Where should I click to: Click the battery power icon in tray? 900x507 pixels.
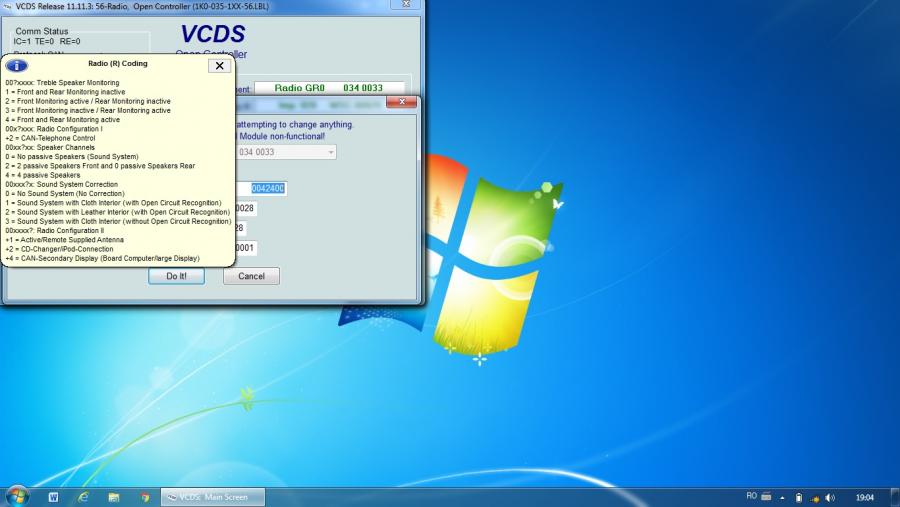pyautogui.click(x=798, y=497)
